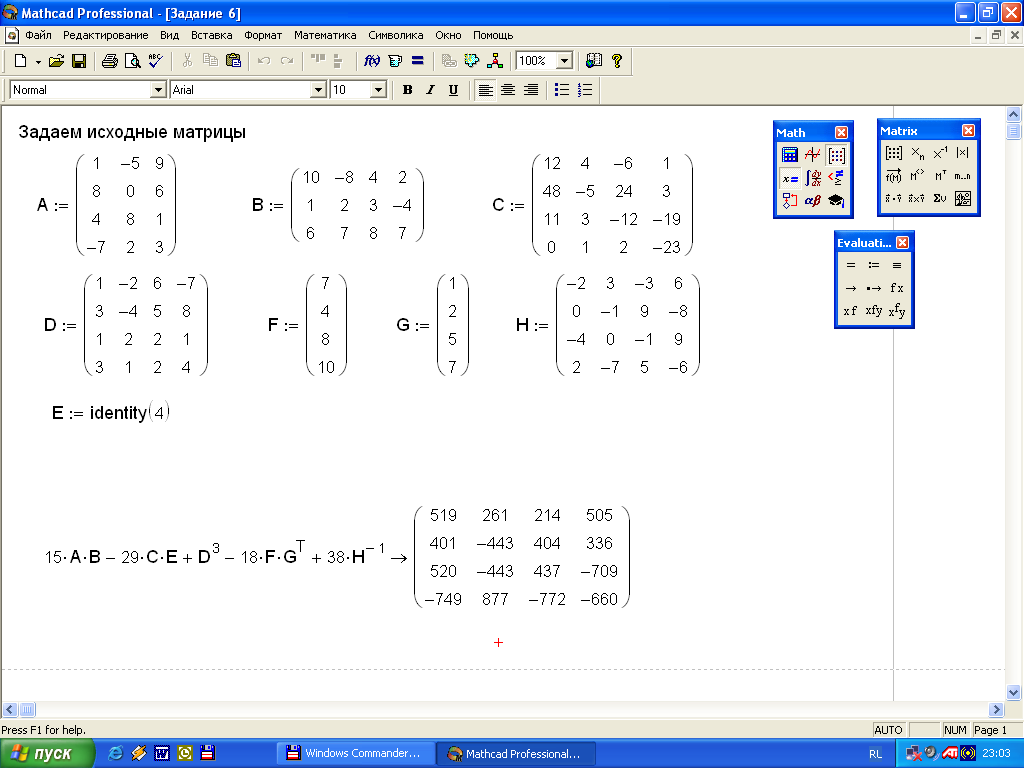Screen dimensions: 1024x768
Task: Toggle bulleted list
Action: click(562, 90)
